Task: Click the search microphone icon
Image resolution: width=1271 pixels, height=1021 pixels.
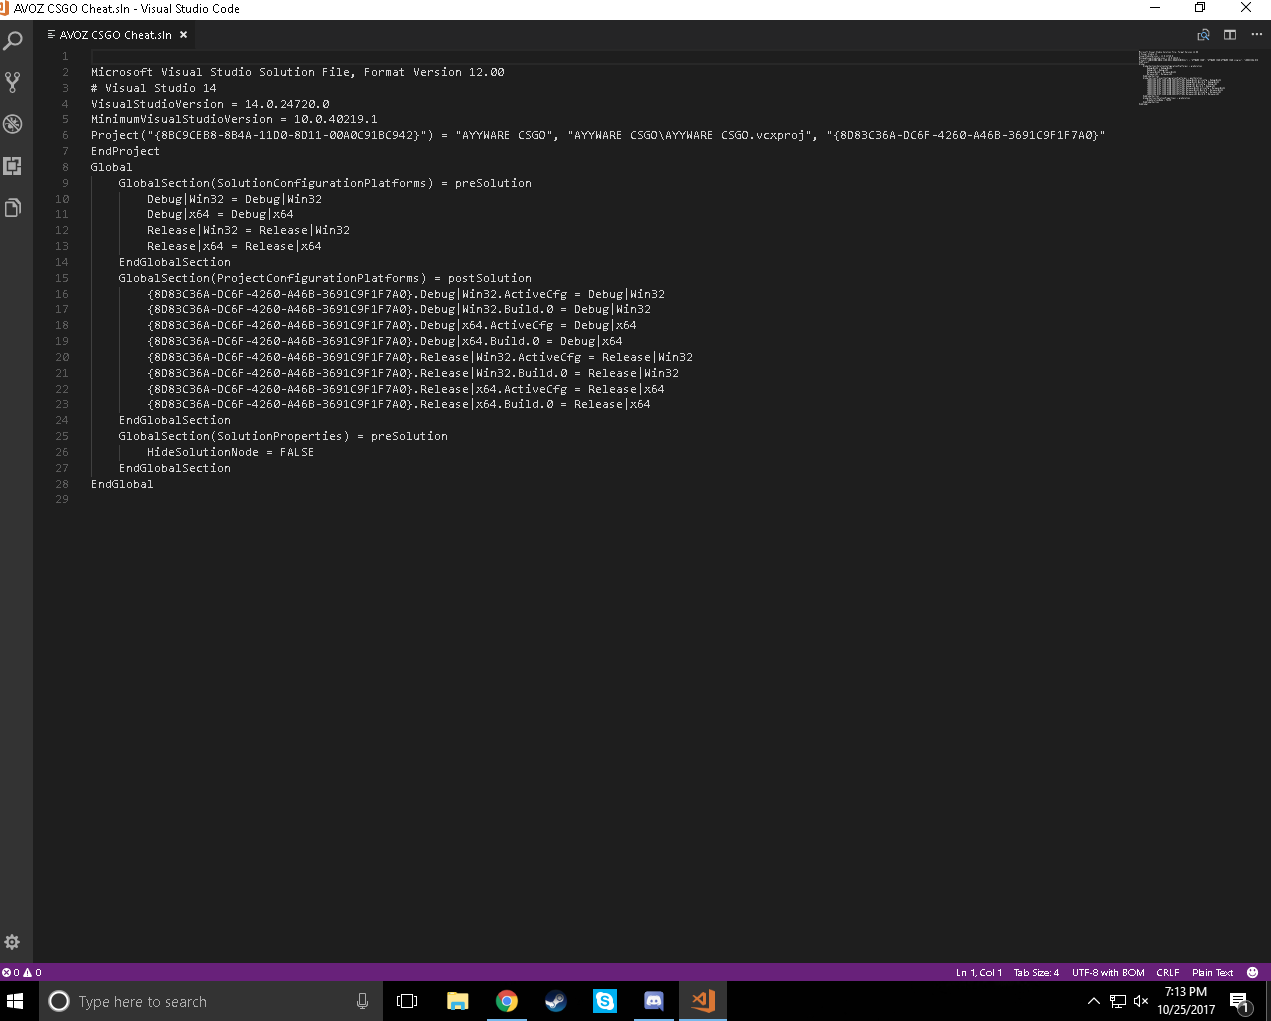Action: (362, 1001)
